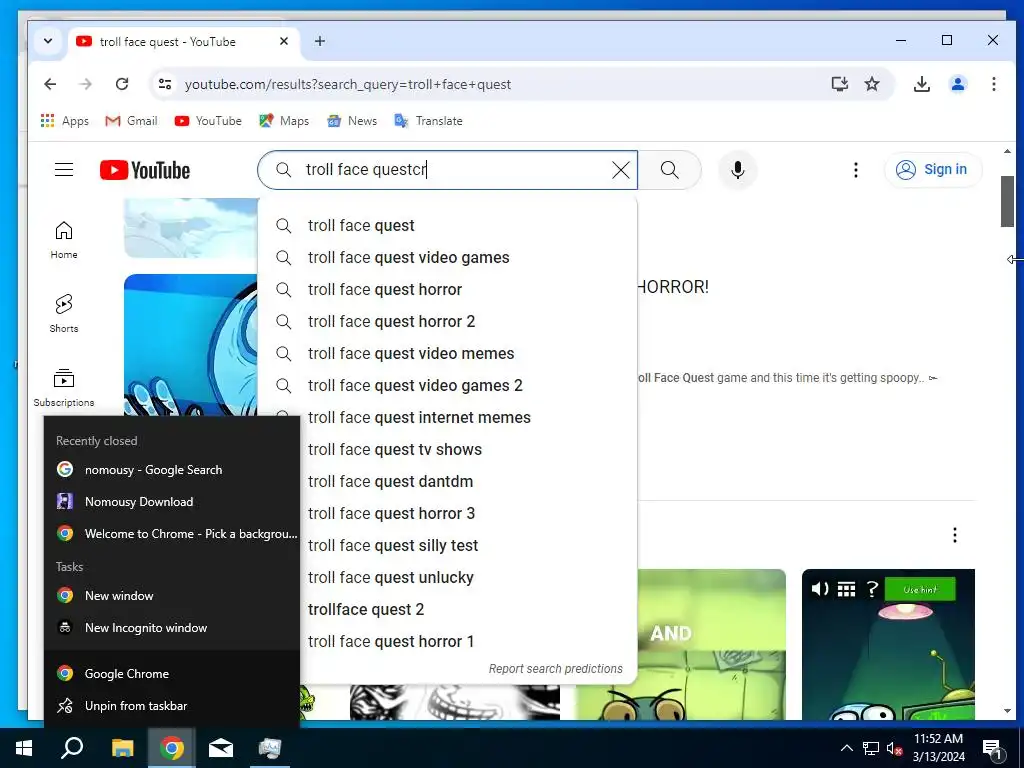This screenshot has height=768, width=1024.
Task: Select suggestion 'trollface quest 2'
Action: click(468, 609)
